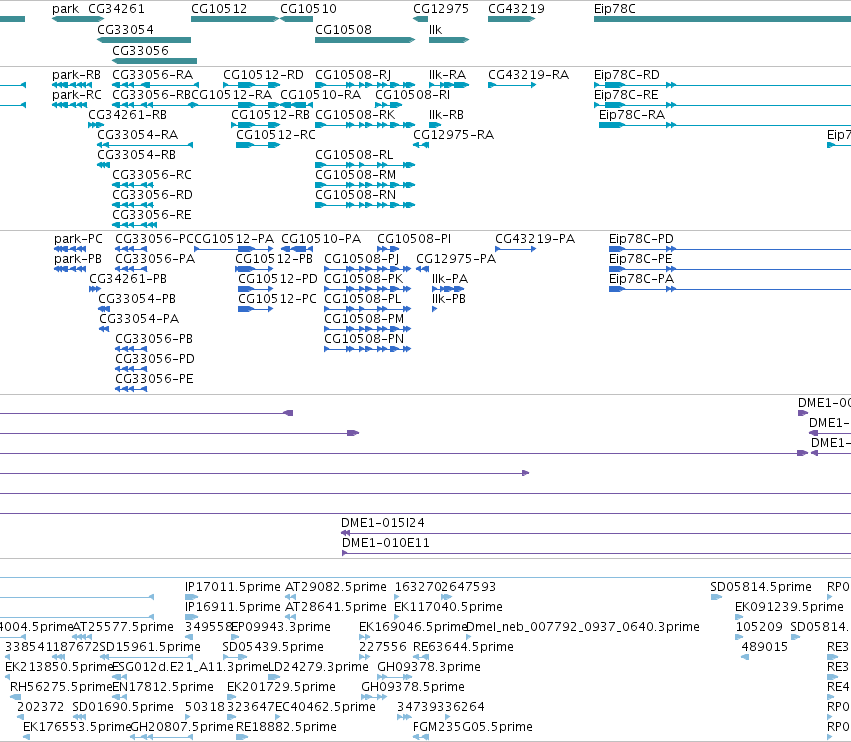Click the CG34261 gene label

point(116,9)
